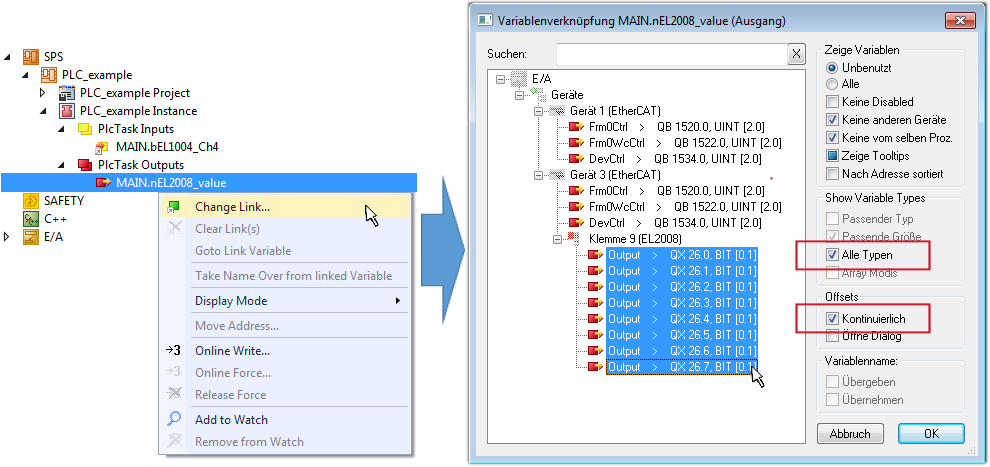Expand the E/A node in project tree

point(9,237)
